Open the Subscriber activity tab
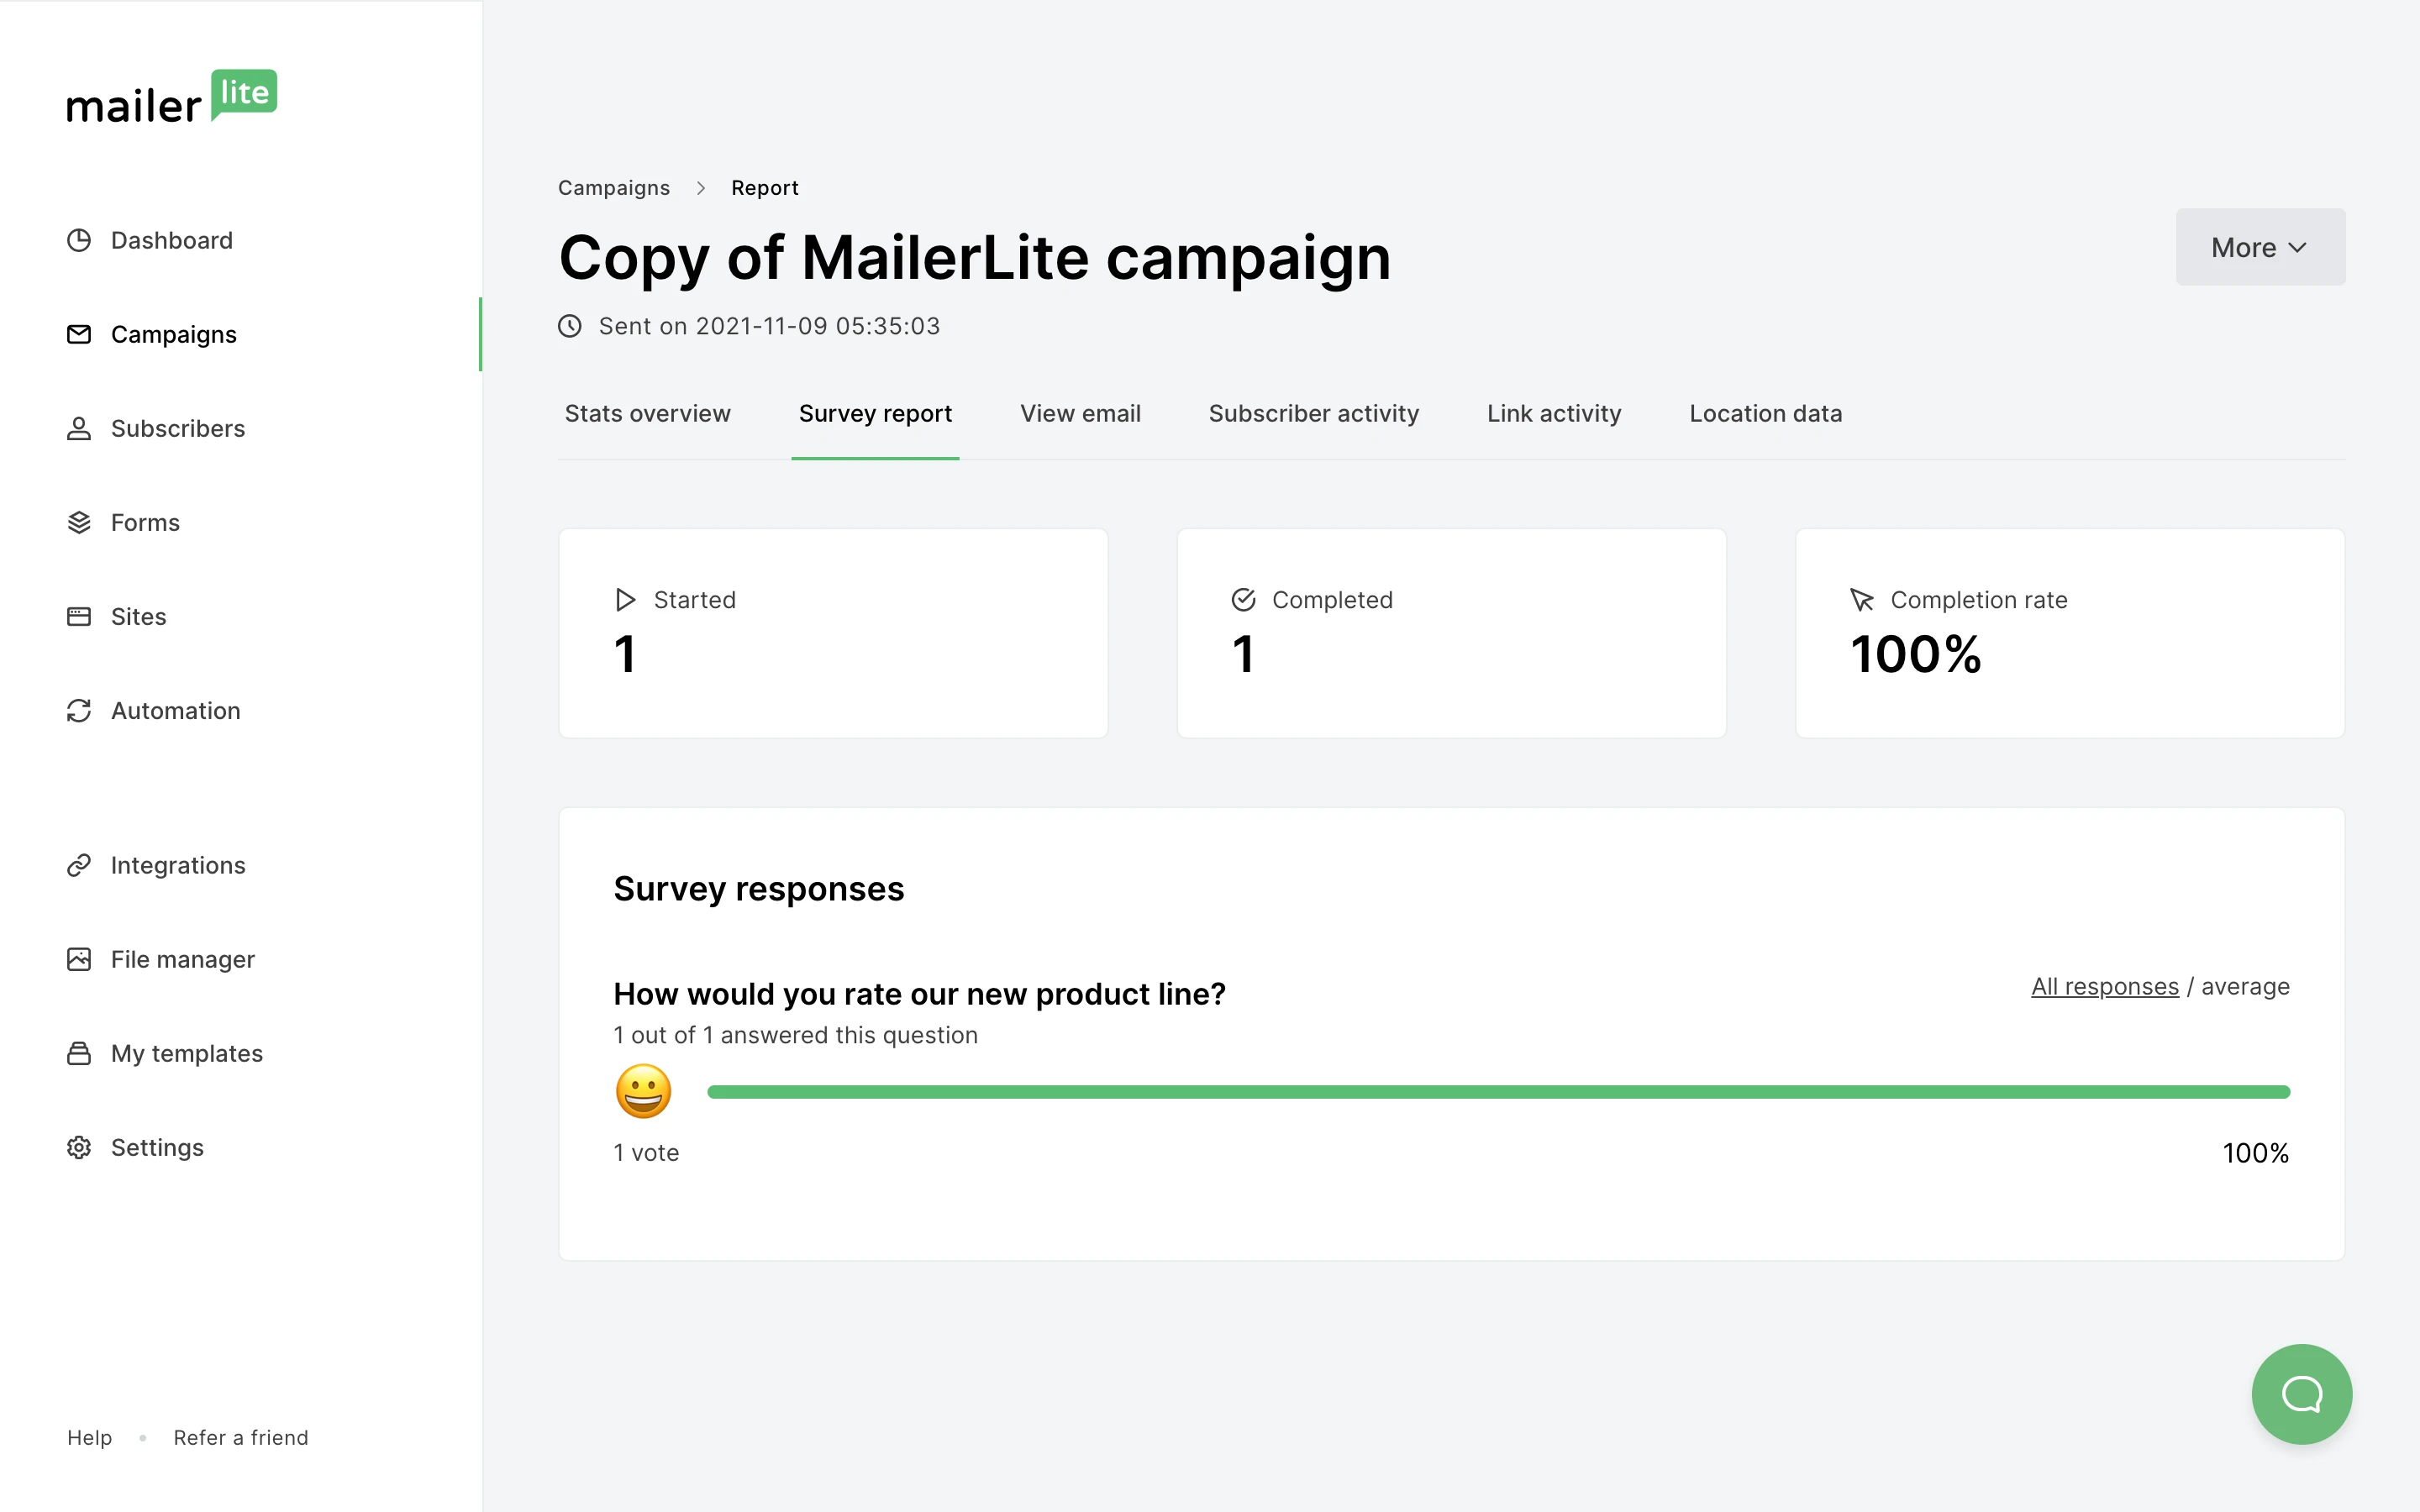2420x1512 pixels. point(1313,413)
